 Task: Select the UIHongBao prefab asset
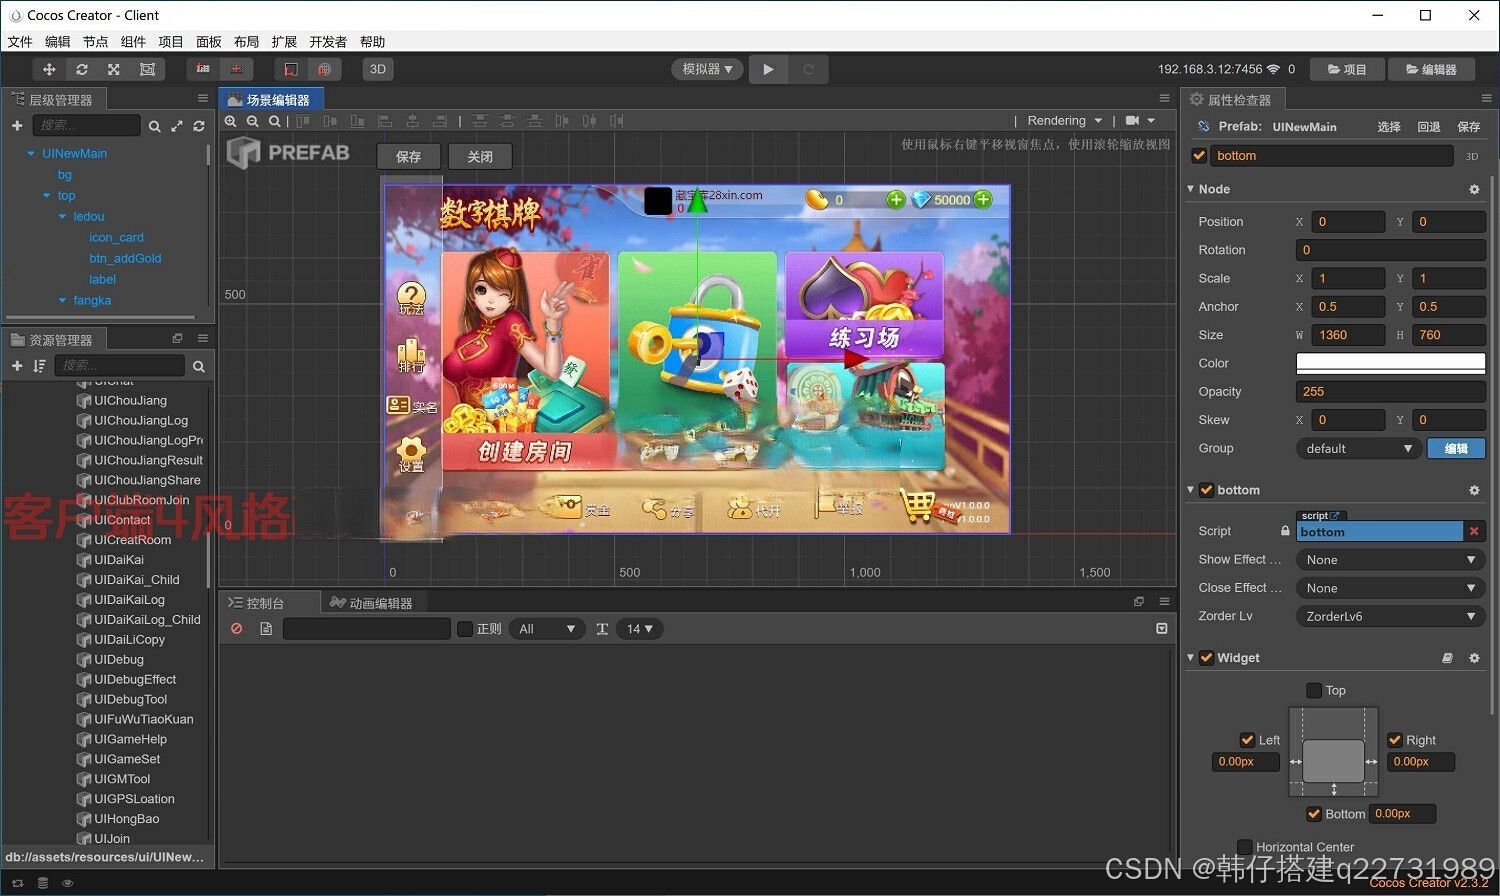click(x=126, y=819)
